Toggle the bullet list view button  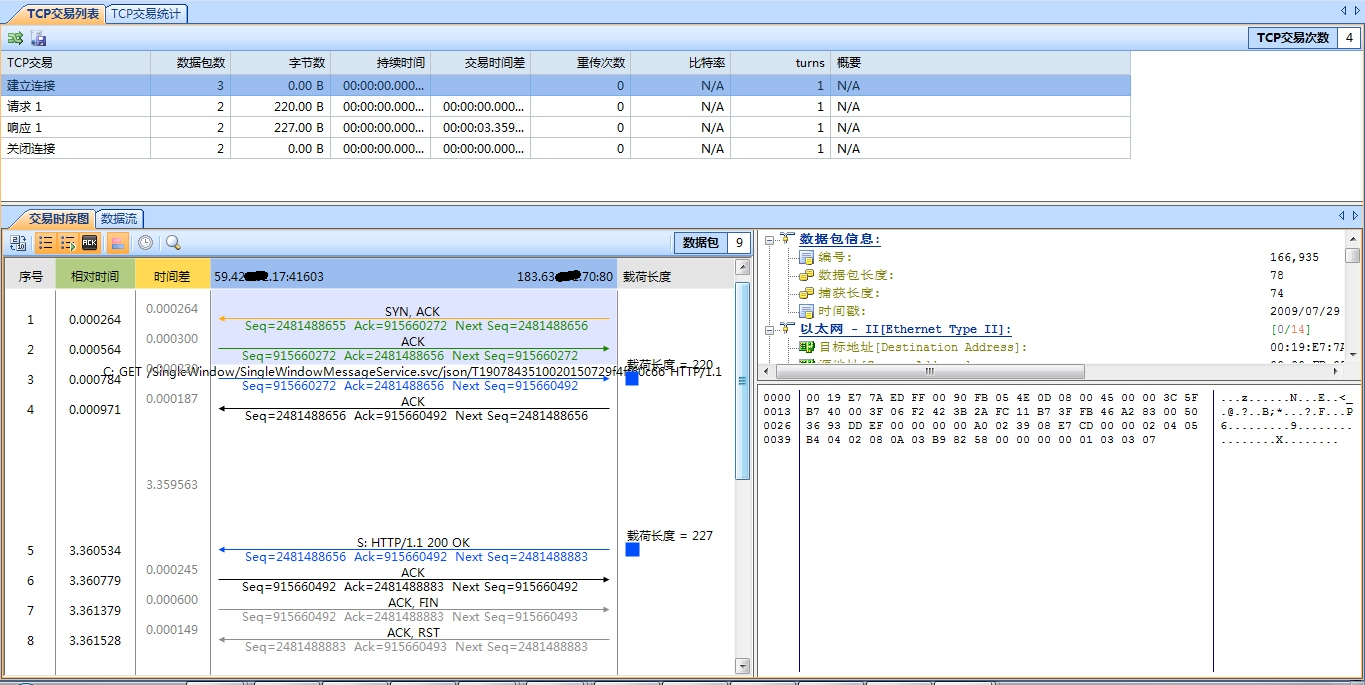(x=46, y=243)
